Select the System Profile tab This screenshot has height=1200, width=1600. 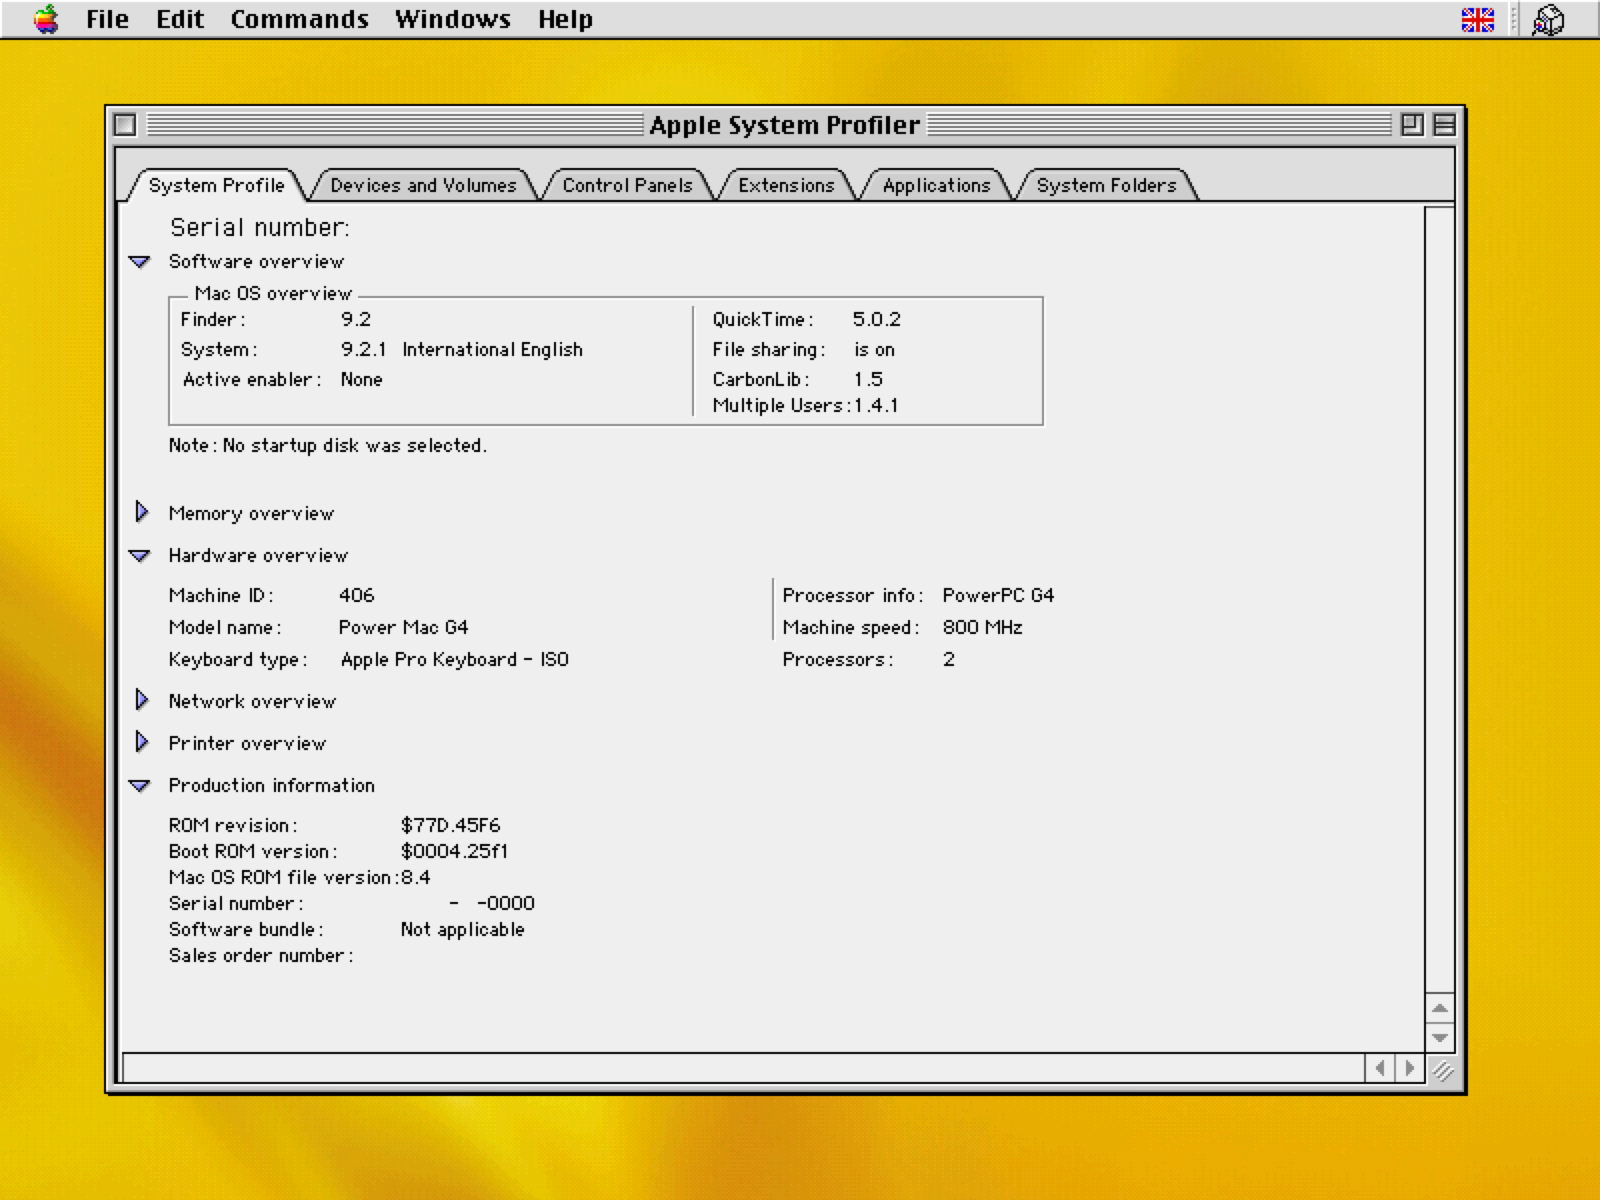216,185
